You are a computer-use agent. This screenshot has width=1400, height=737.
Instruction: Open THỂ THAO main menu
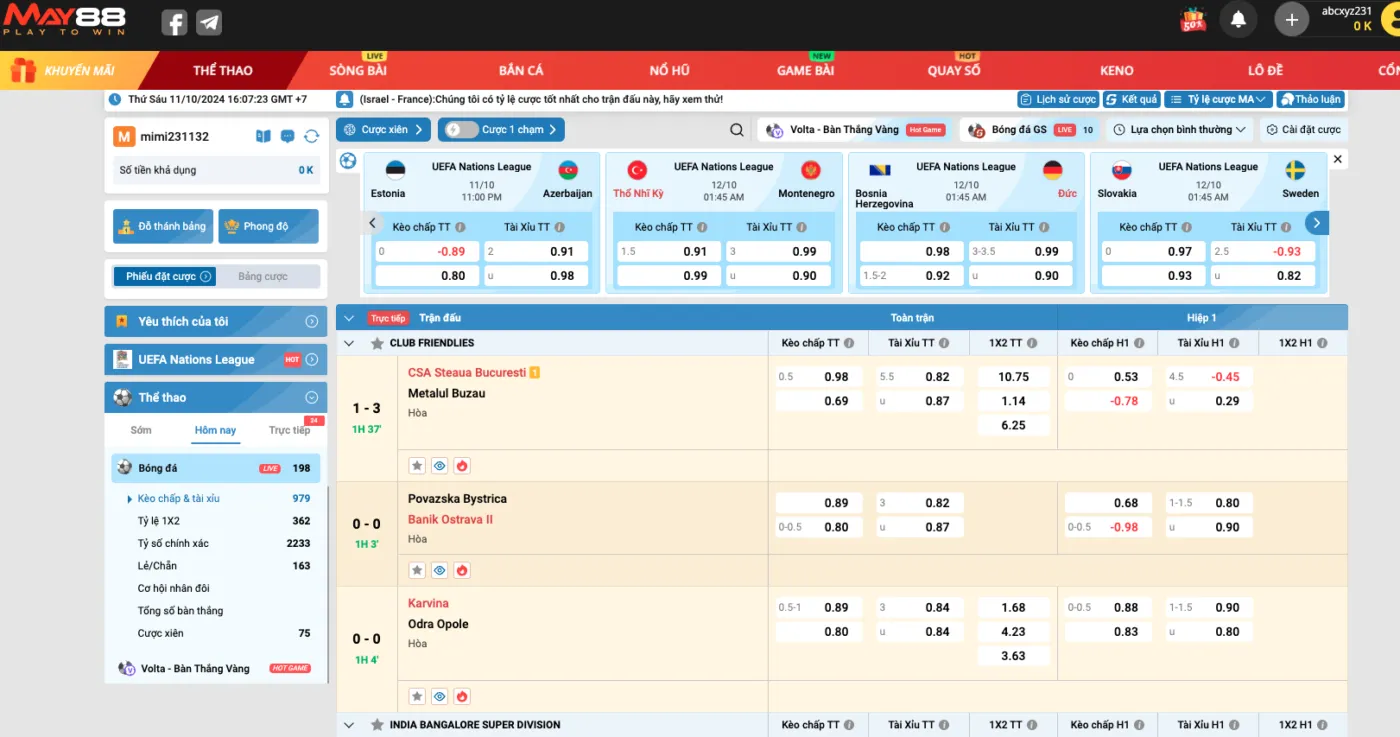(223, 71)
